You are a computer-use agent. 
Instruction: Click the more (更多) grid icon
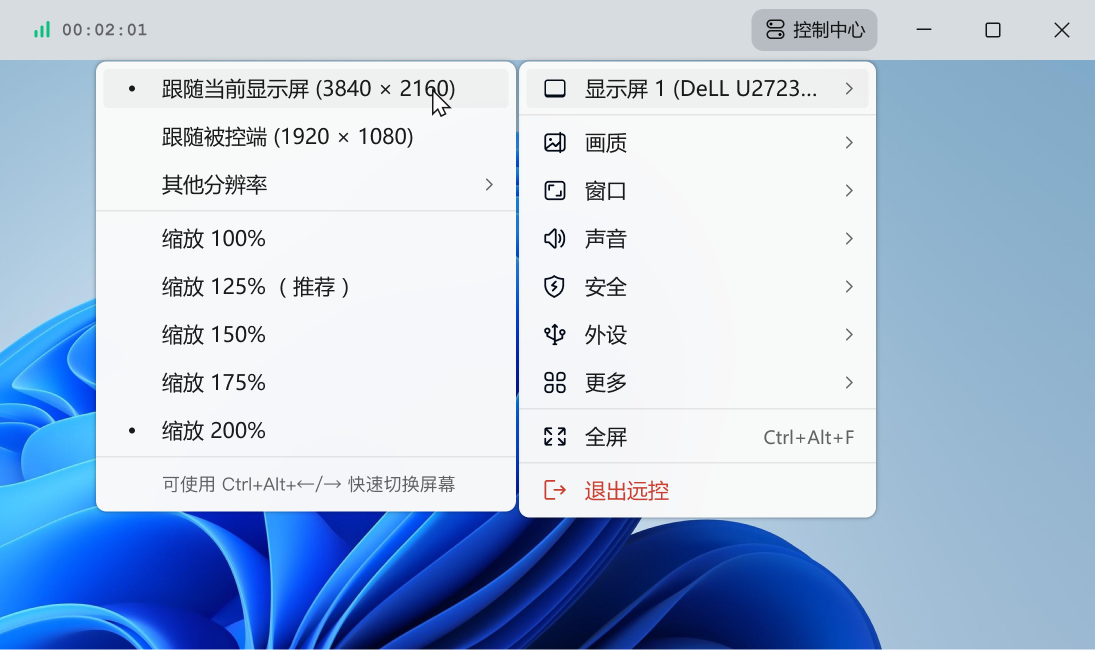555,383
